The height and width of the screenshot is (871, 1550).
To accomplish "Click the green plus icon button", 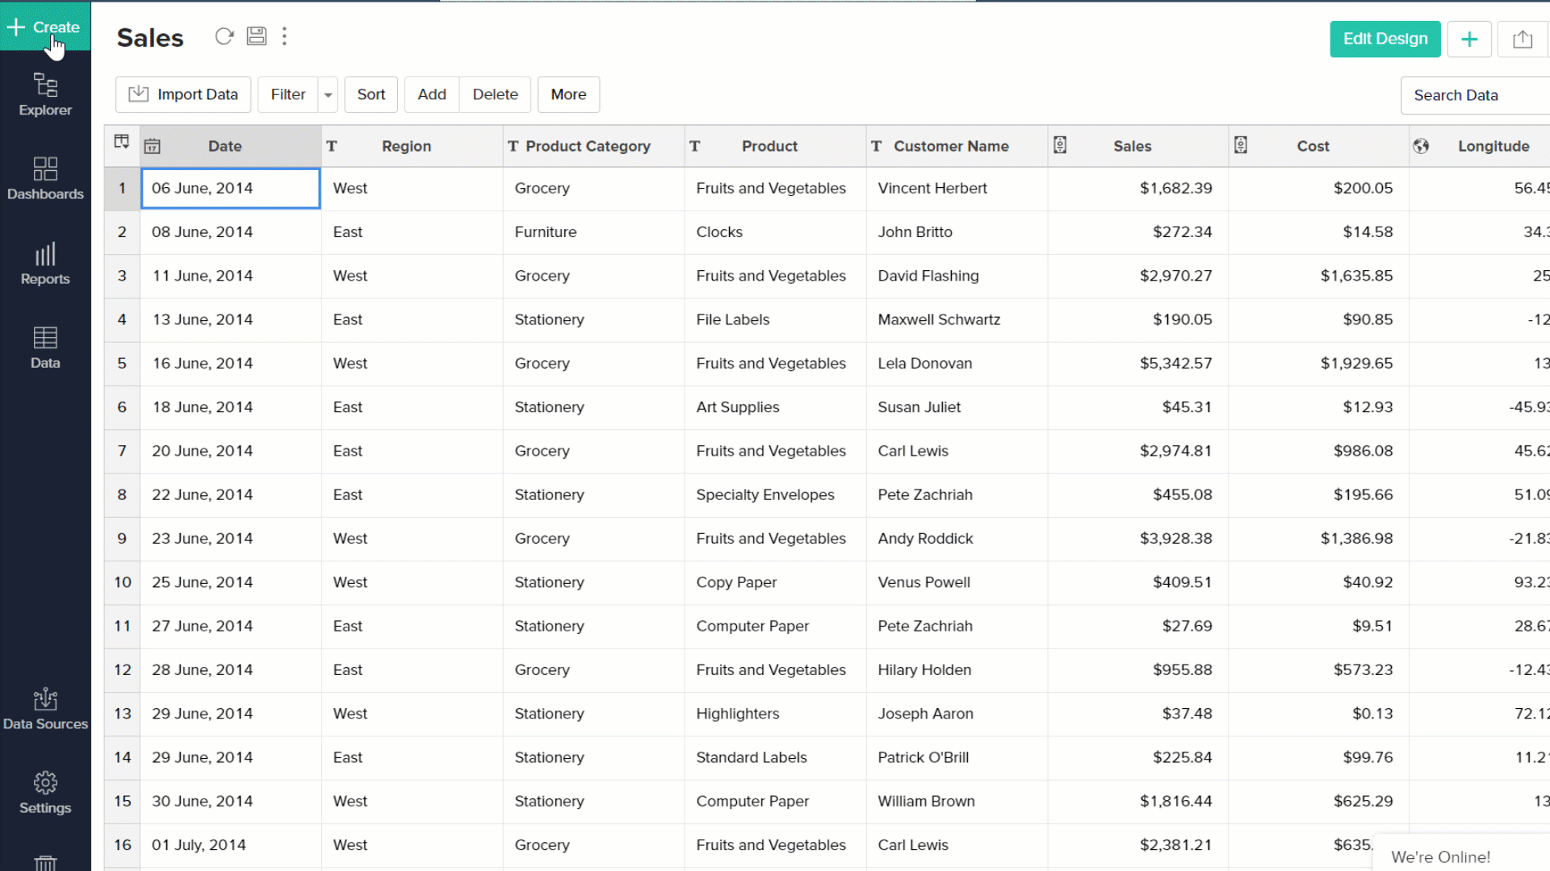I will tap(1469, 39).
